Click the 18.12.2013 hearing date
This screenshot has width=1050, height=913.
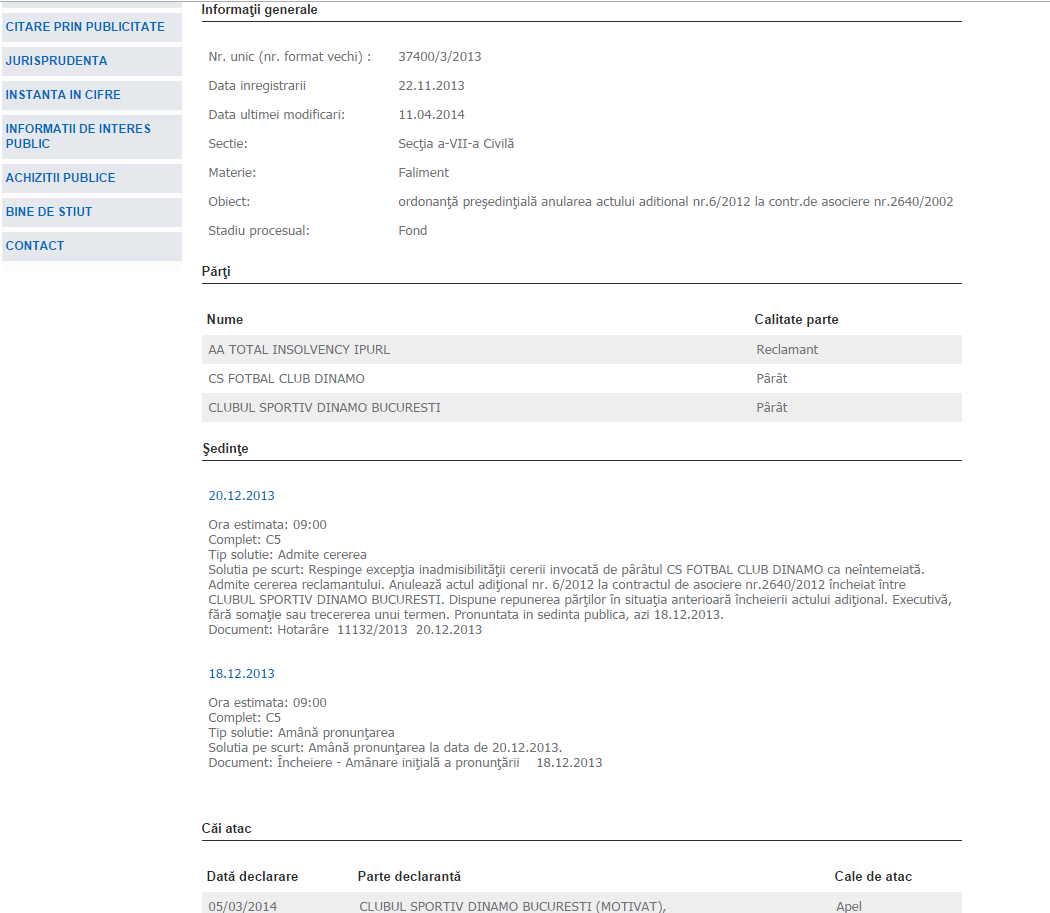[241, 674]
